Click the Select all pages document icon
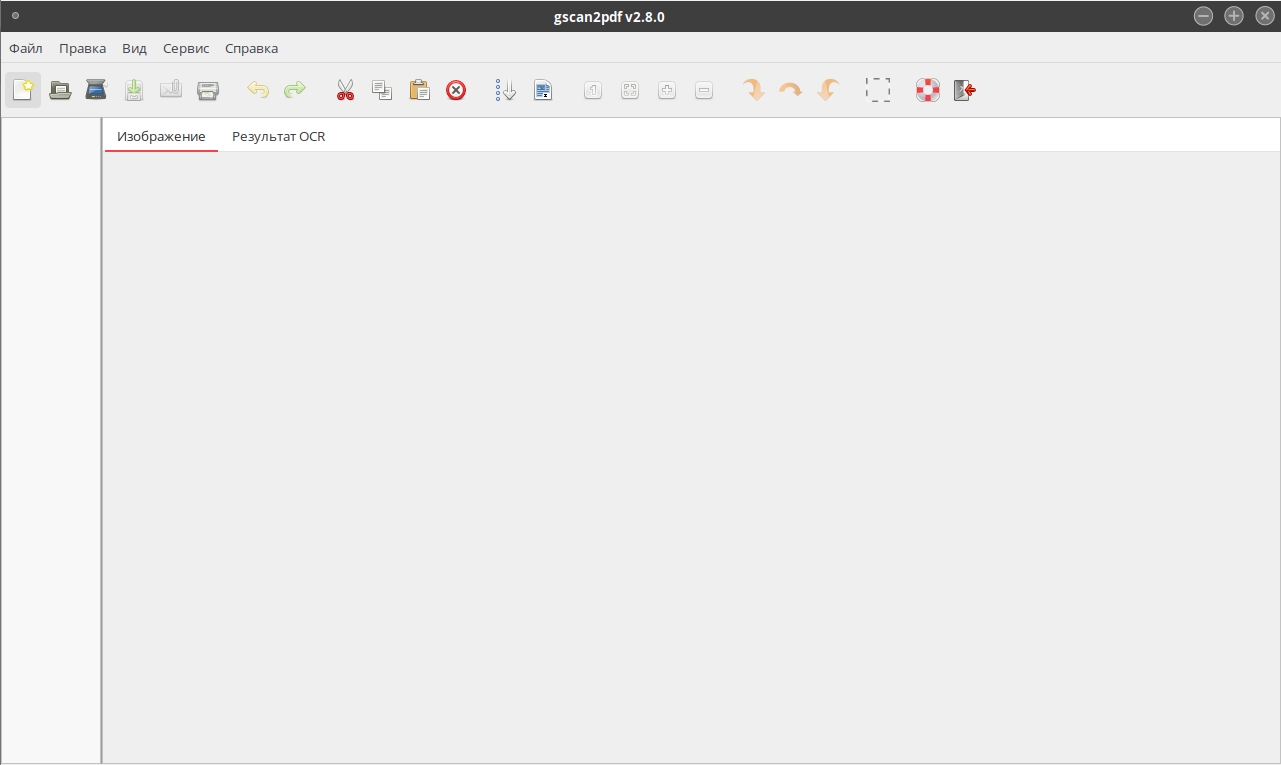Screen dimensions: 1281x765 (x=543, y=90)
